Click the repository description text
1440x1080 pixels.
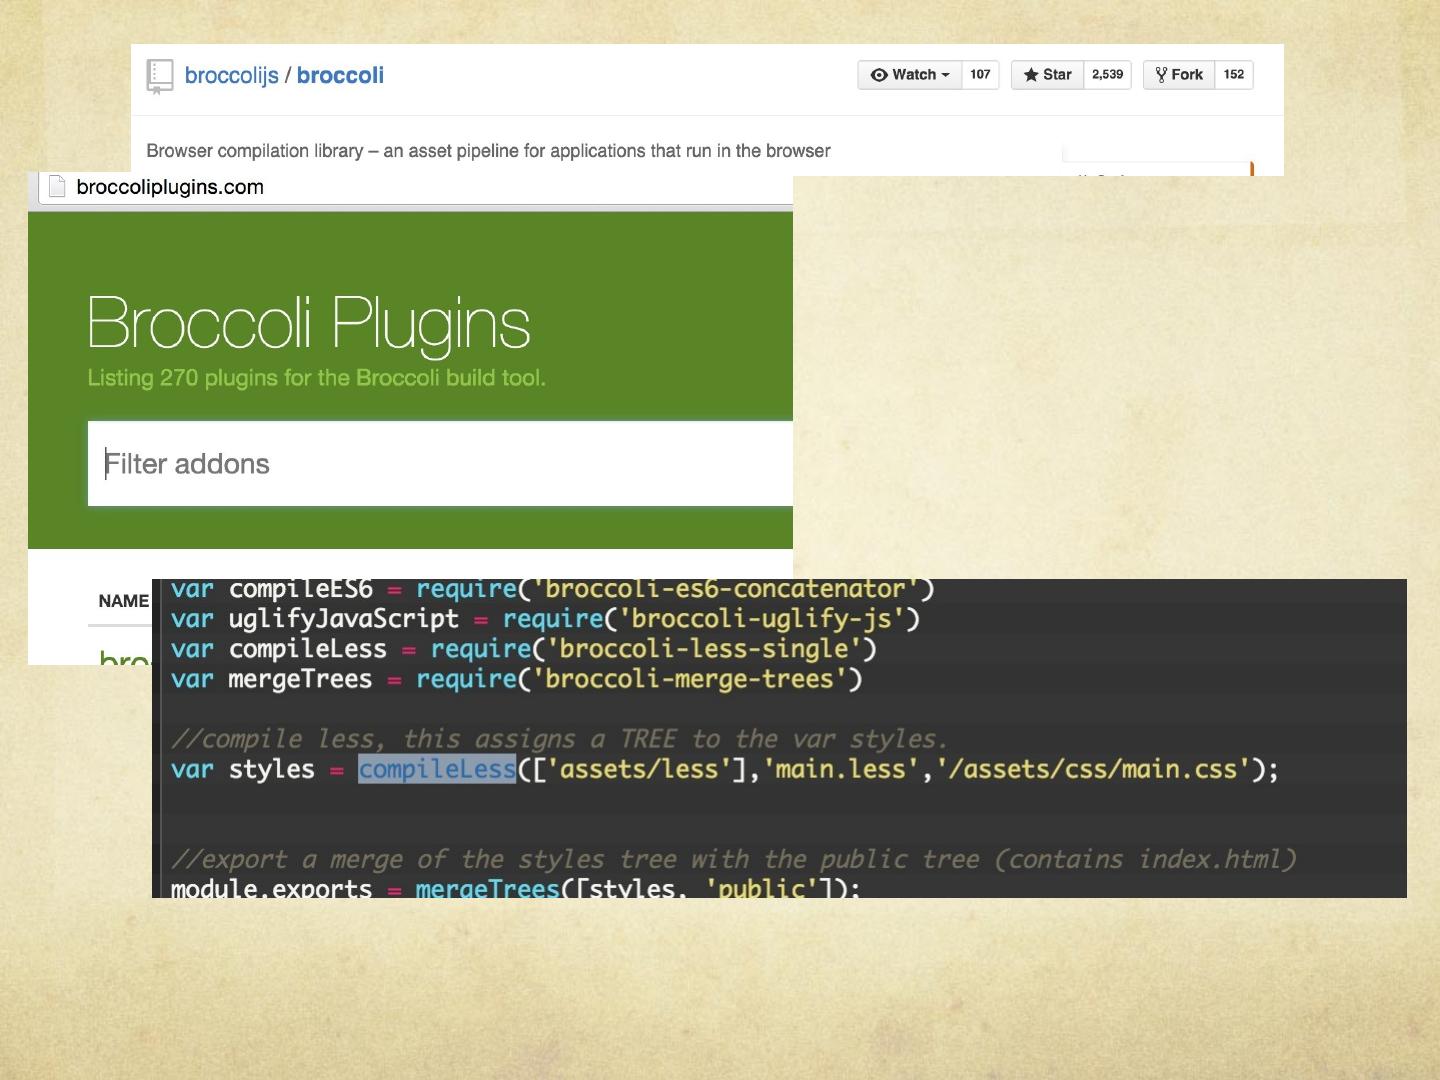click(x=488, y=151)
